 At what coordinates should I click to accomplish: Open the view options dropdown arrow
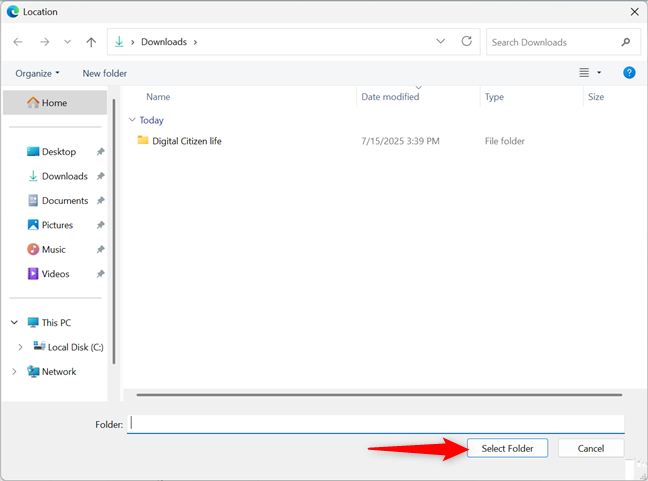(599, 73)
